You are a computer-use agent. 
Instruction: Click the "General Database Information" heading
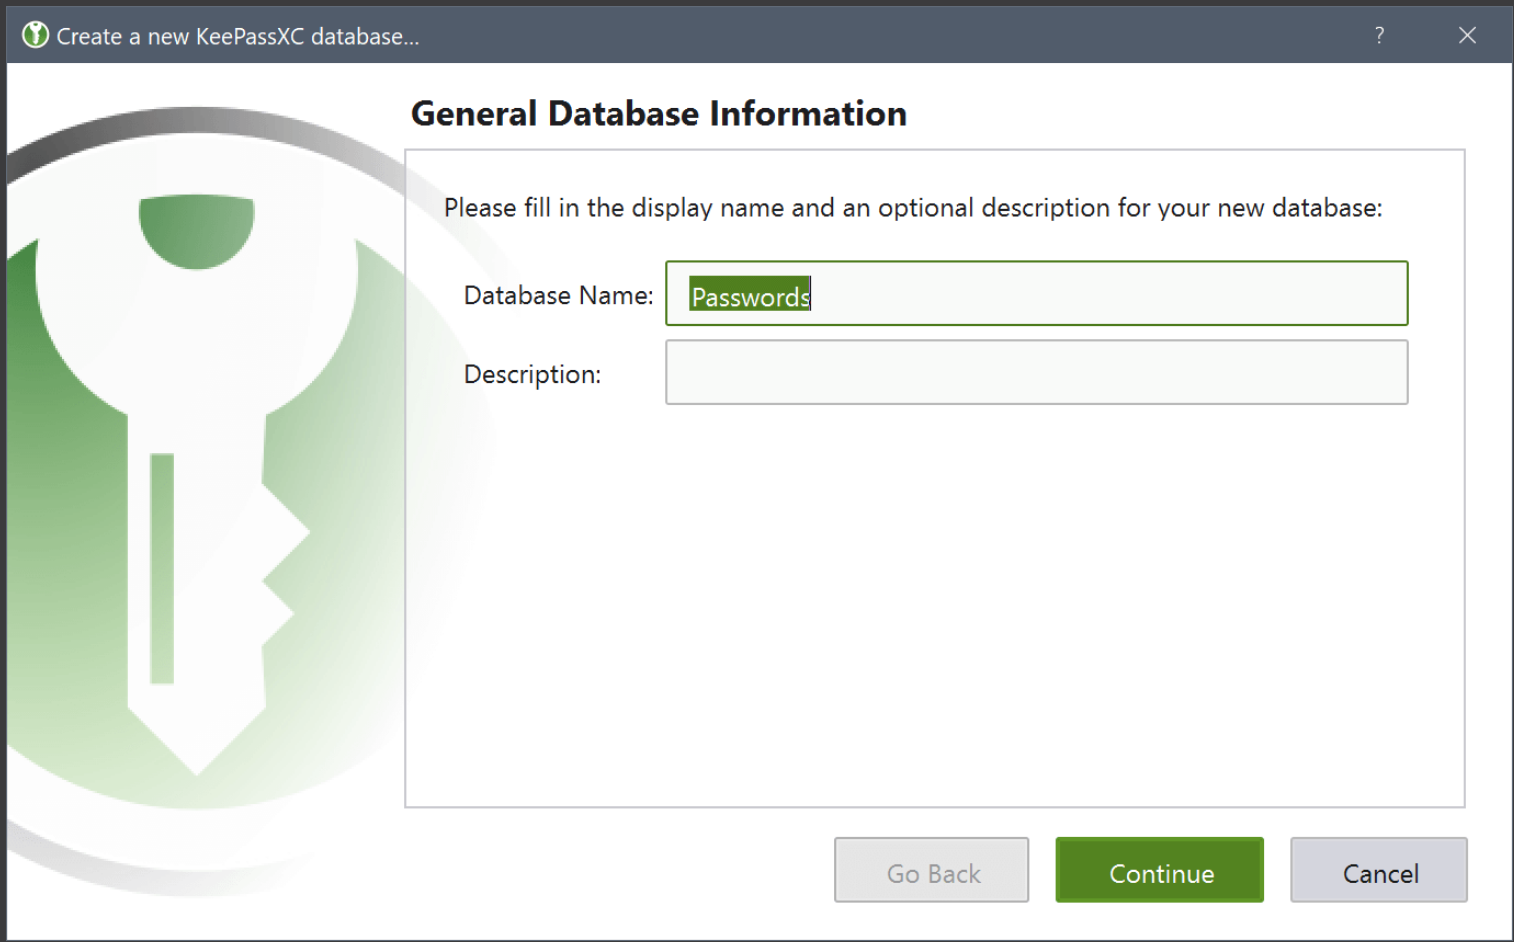click(x=658, y=114)
